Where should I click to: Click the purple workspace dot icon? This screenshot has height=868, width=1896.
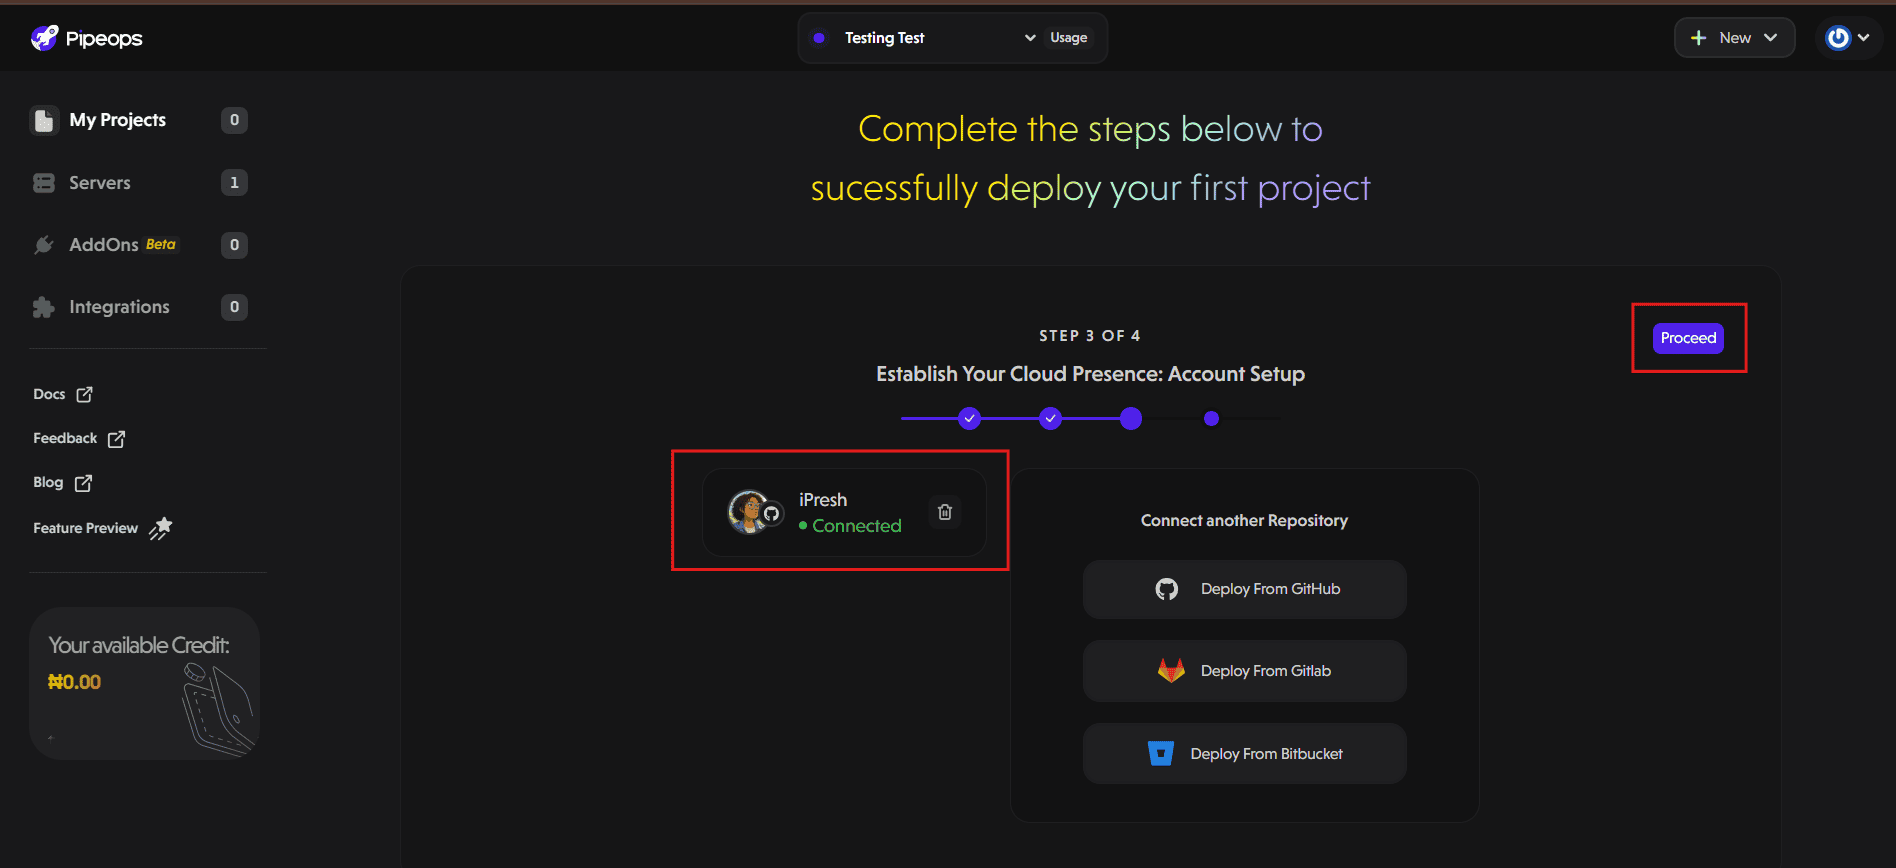point(819,38)
